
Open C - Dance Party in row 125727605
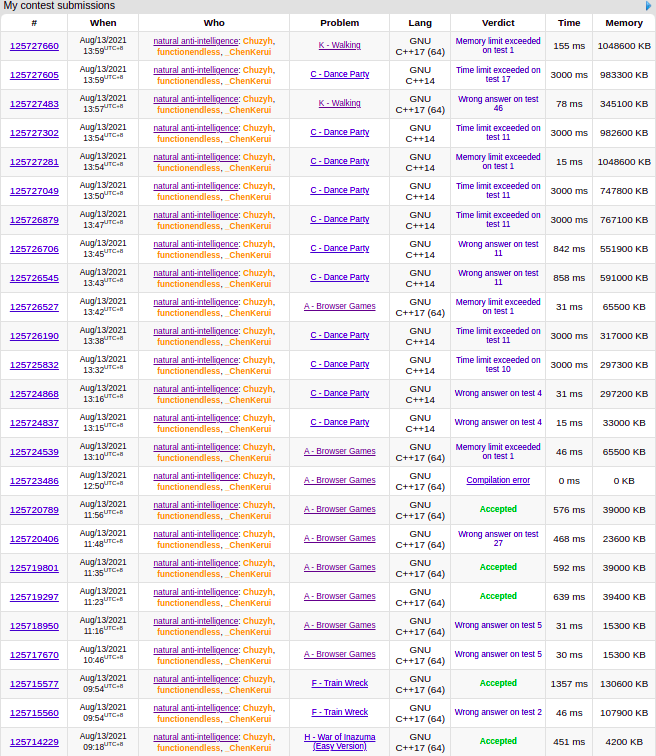(x=339, y=75)
